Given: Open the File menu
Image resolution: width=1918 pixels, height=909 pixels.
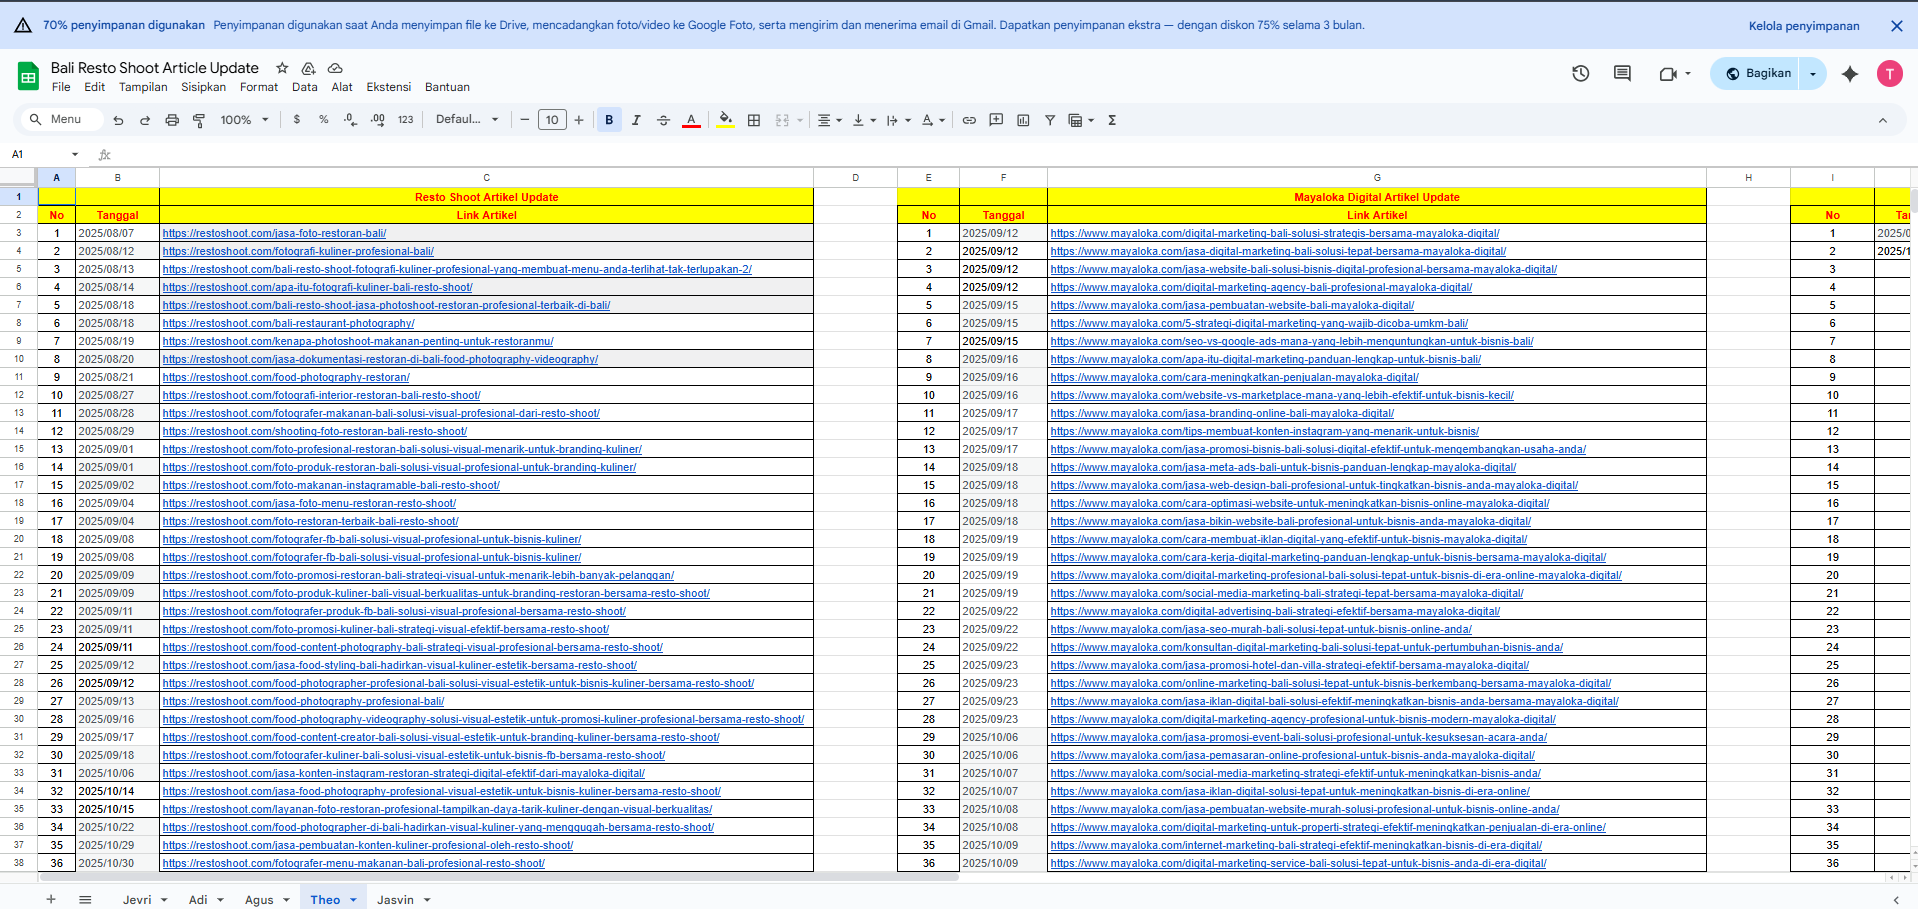Looking at the screenshot, I should click(61, 87).
